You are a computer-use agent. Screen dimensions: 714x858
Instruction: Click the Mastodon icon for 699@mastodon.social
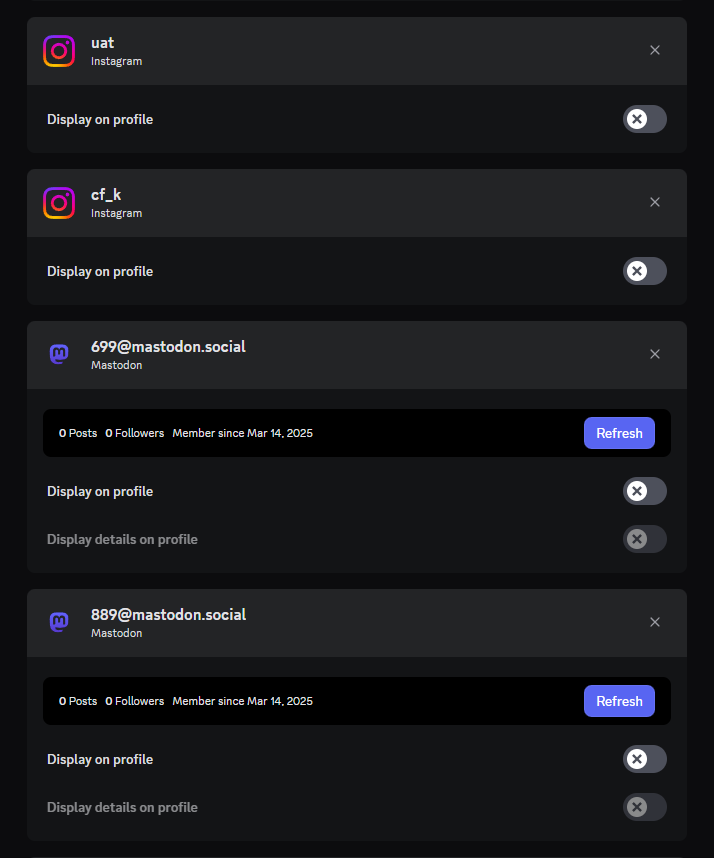coord(59,355)
